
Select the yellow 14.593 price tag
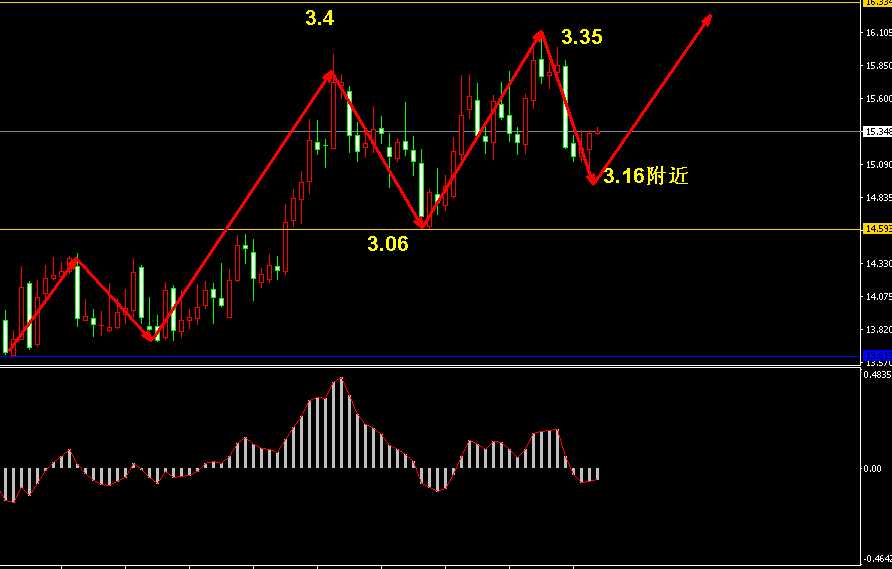[877, 229]
